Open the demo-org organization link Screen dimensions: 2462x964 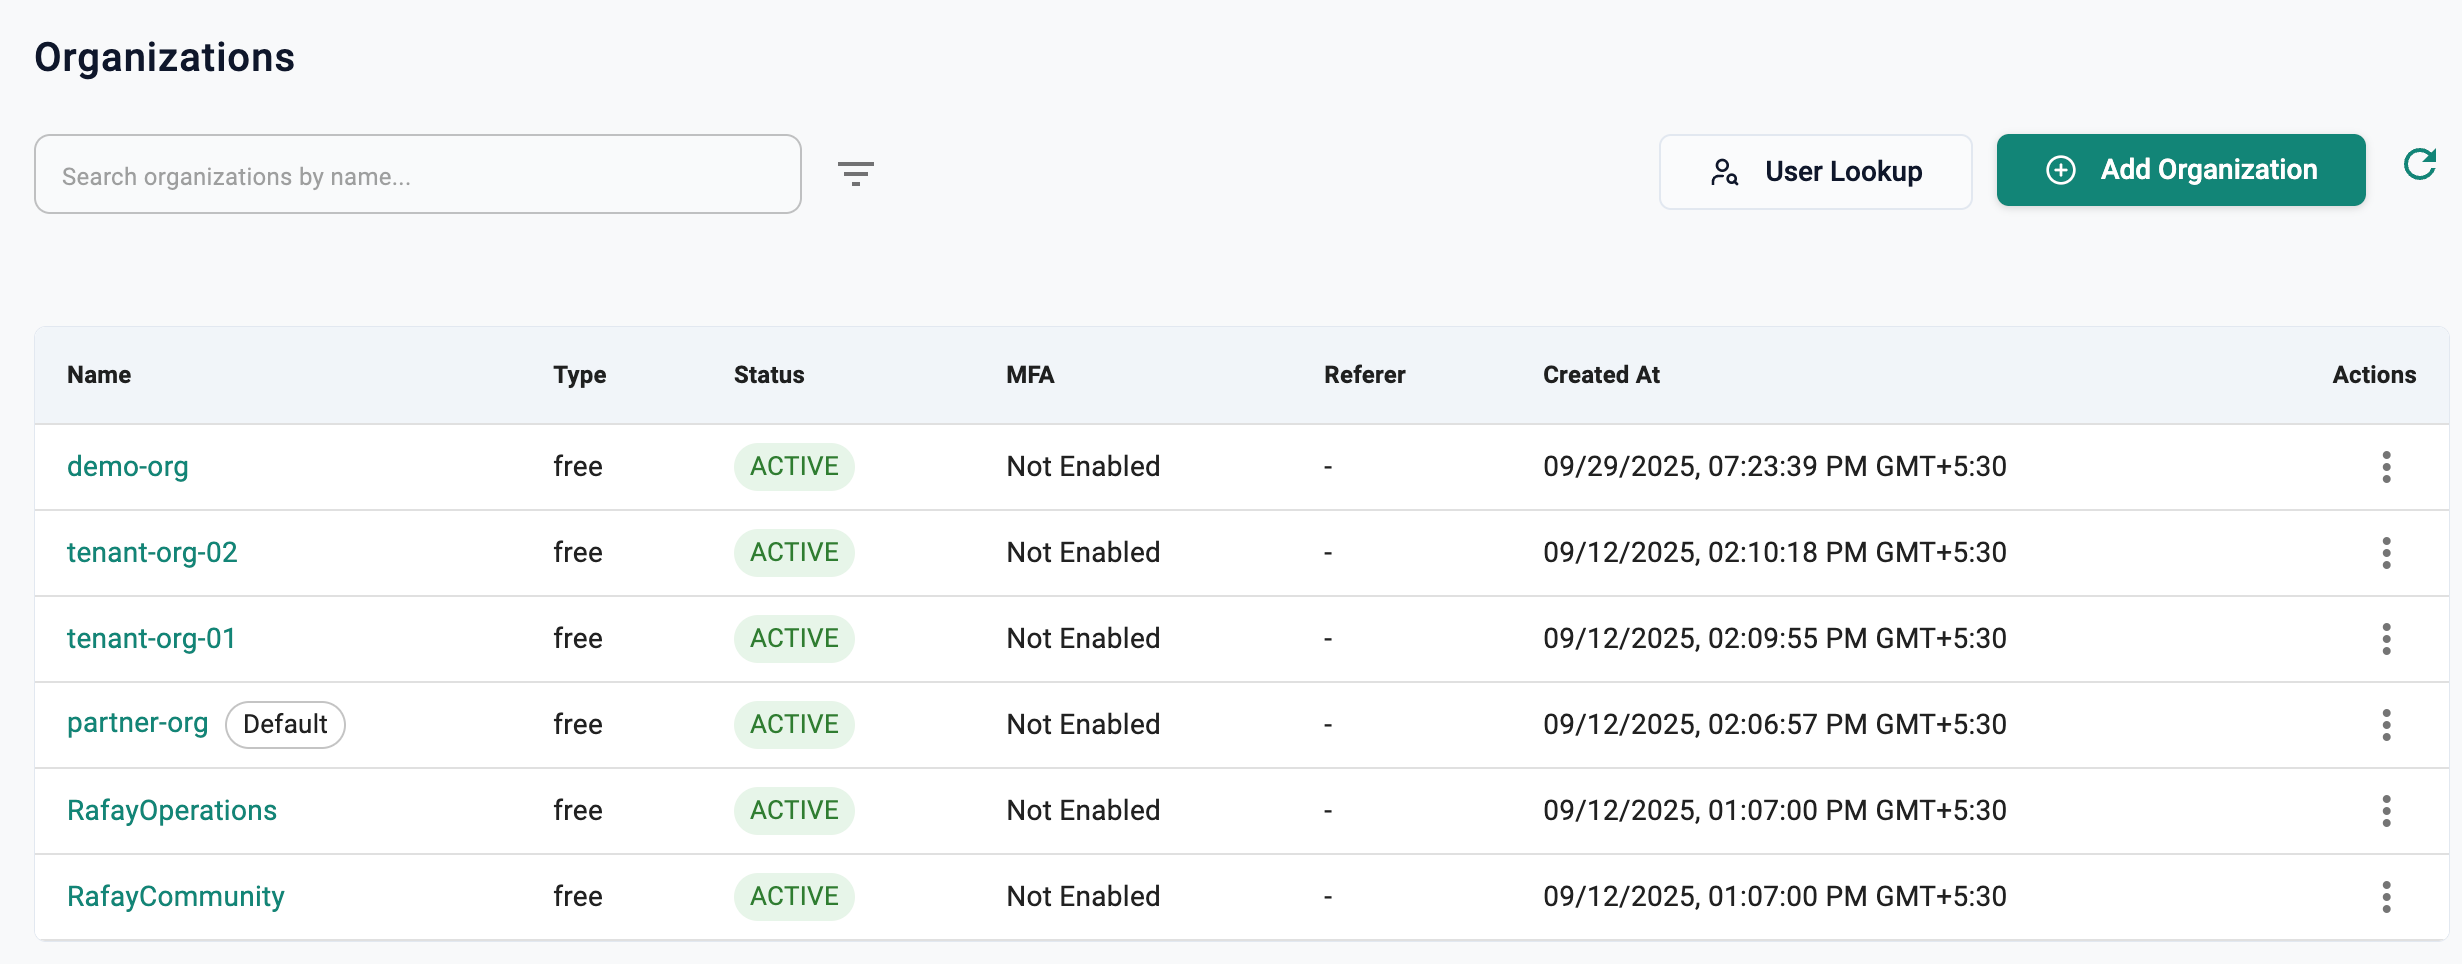pos(127,467)
